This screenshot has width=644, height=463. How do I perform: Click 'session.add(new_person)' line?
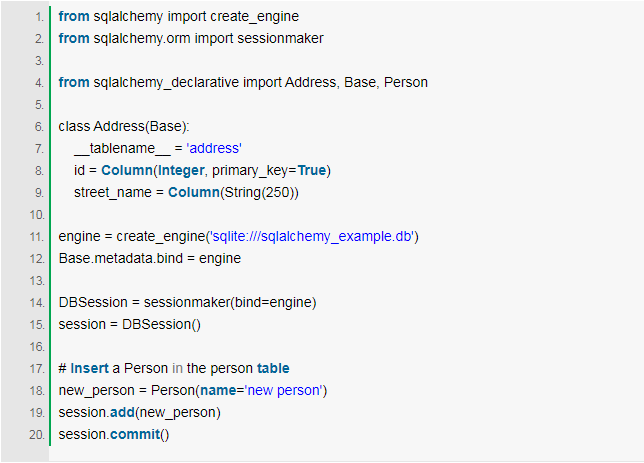click(x=139, y=412)
